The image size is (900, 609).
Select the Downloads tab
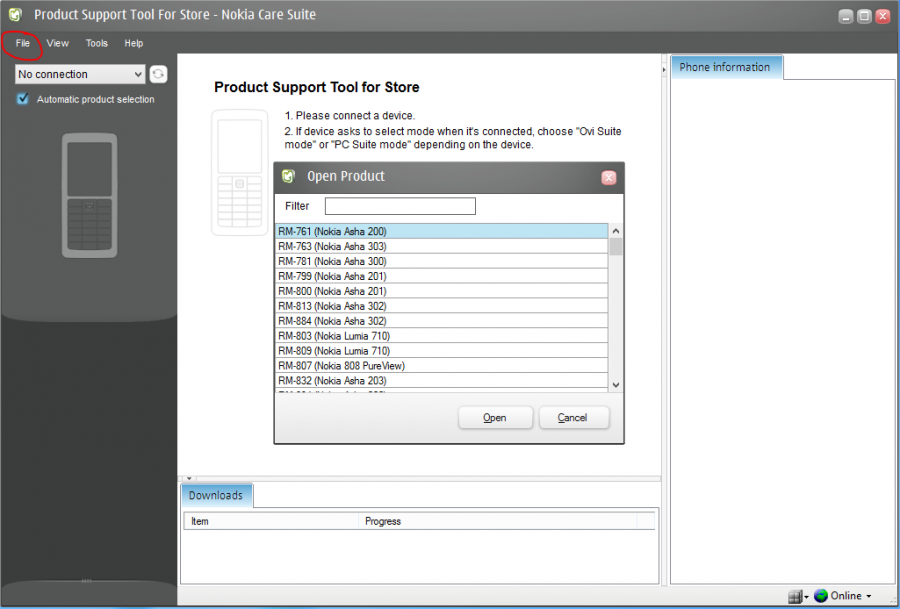216,494
